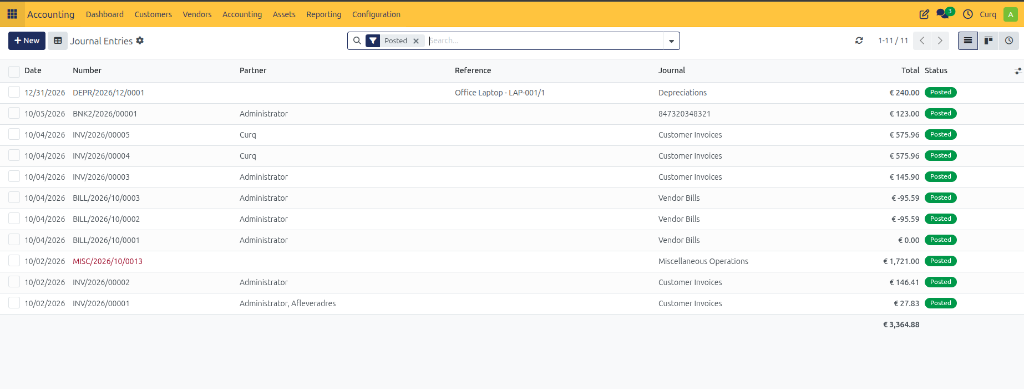Viewport: 1024px width, 389px height.
Task: Click the Accounting app title
Action: tap(51, 14)
